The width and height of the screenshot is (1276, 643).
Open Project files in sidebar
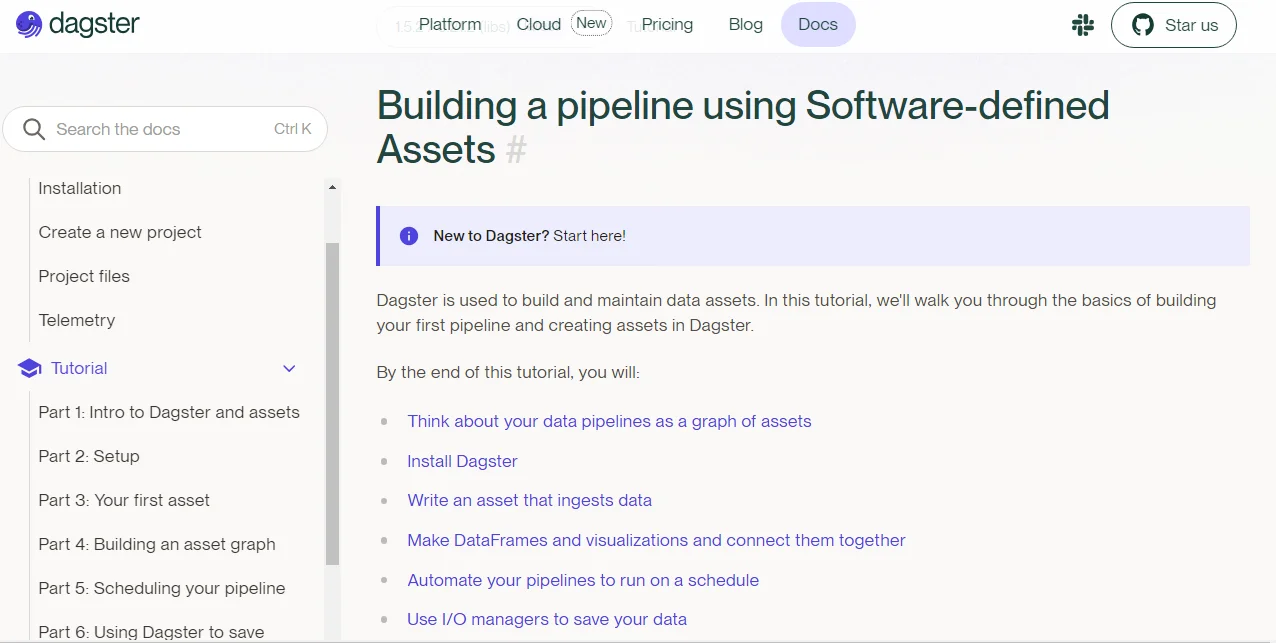pyautogui.click(x=84, y=276)
